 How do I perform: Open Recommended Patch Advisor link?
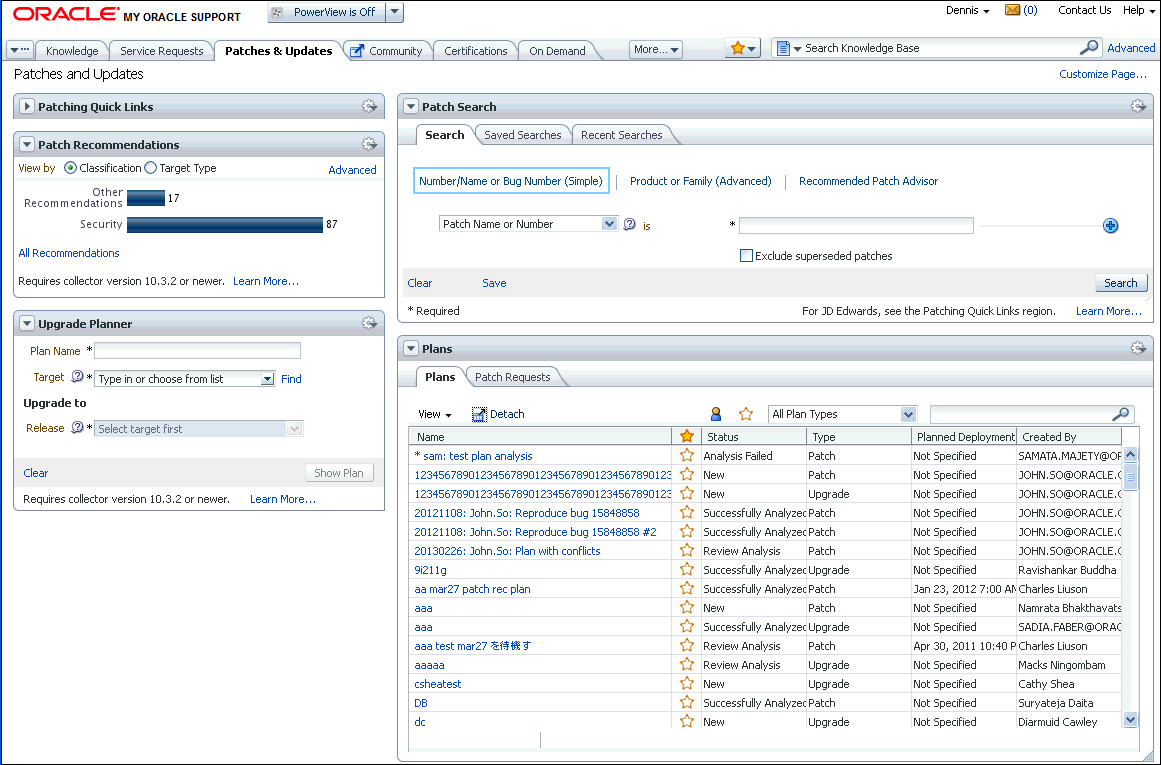tap(868, 181)
